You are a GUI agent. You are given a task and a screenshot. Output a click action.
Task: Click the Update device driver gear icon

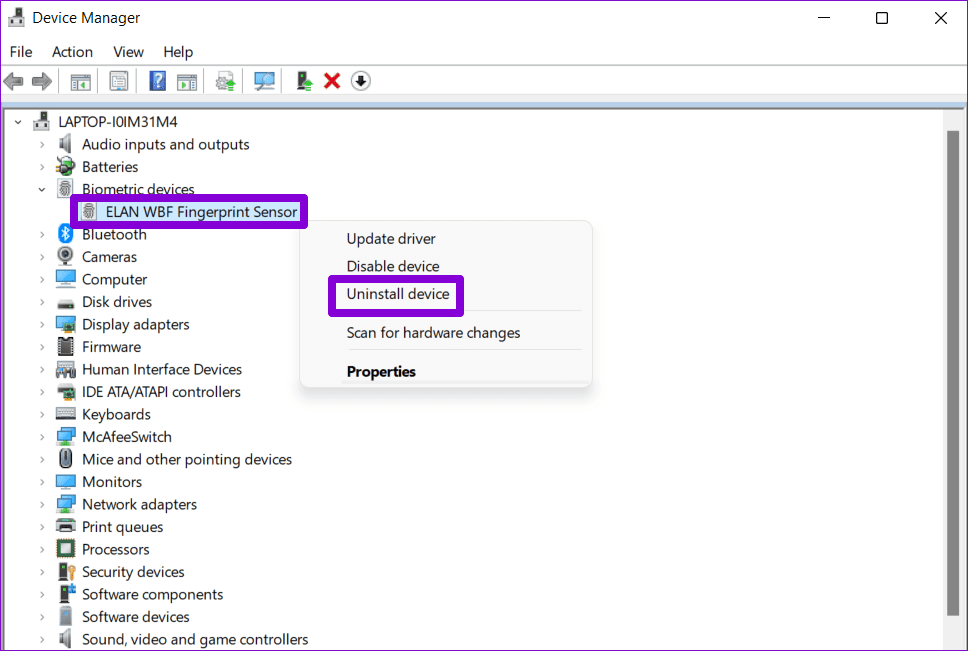pos(225,81)
